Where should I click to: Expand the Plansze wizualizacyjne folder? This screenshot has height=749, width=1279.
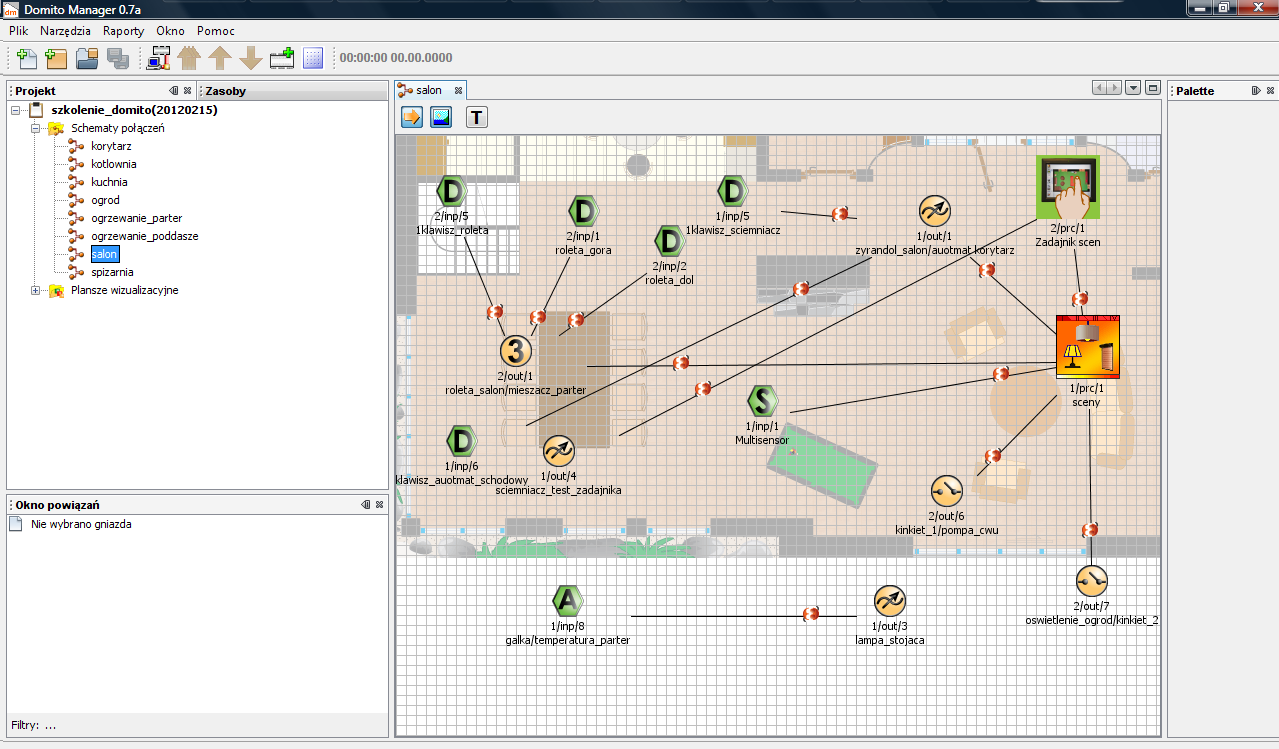(36, 290)
